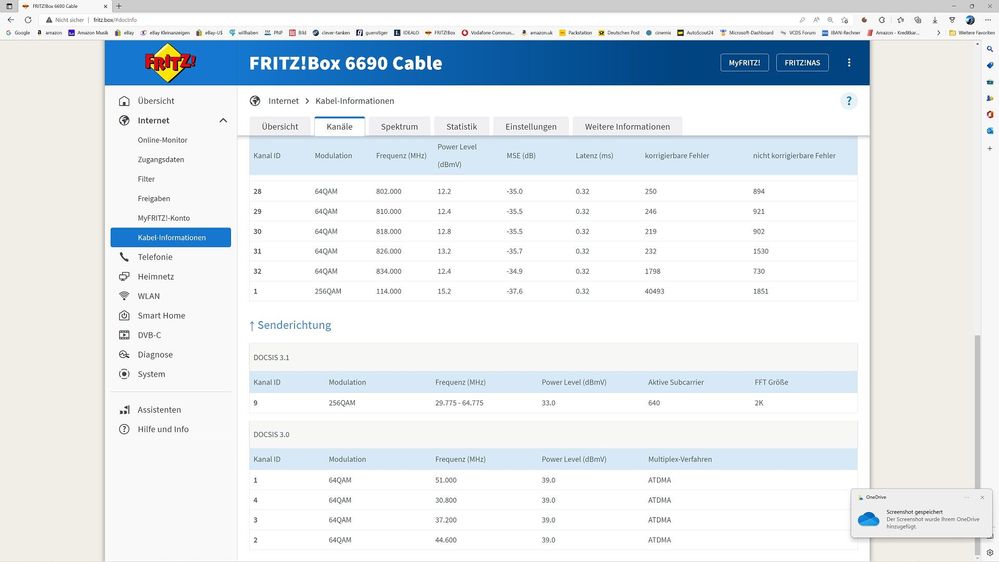This screenshot has height=562, width=999.
Task: Click the 256QAM cell in 114.000 row
Action: click(x=327, y=291)
